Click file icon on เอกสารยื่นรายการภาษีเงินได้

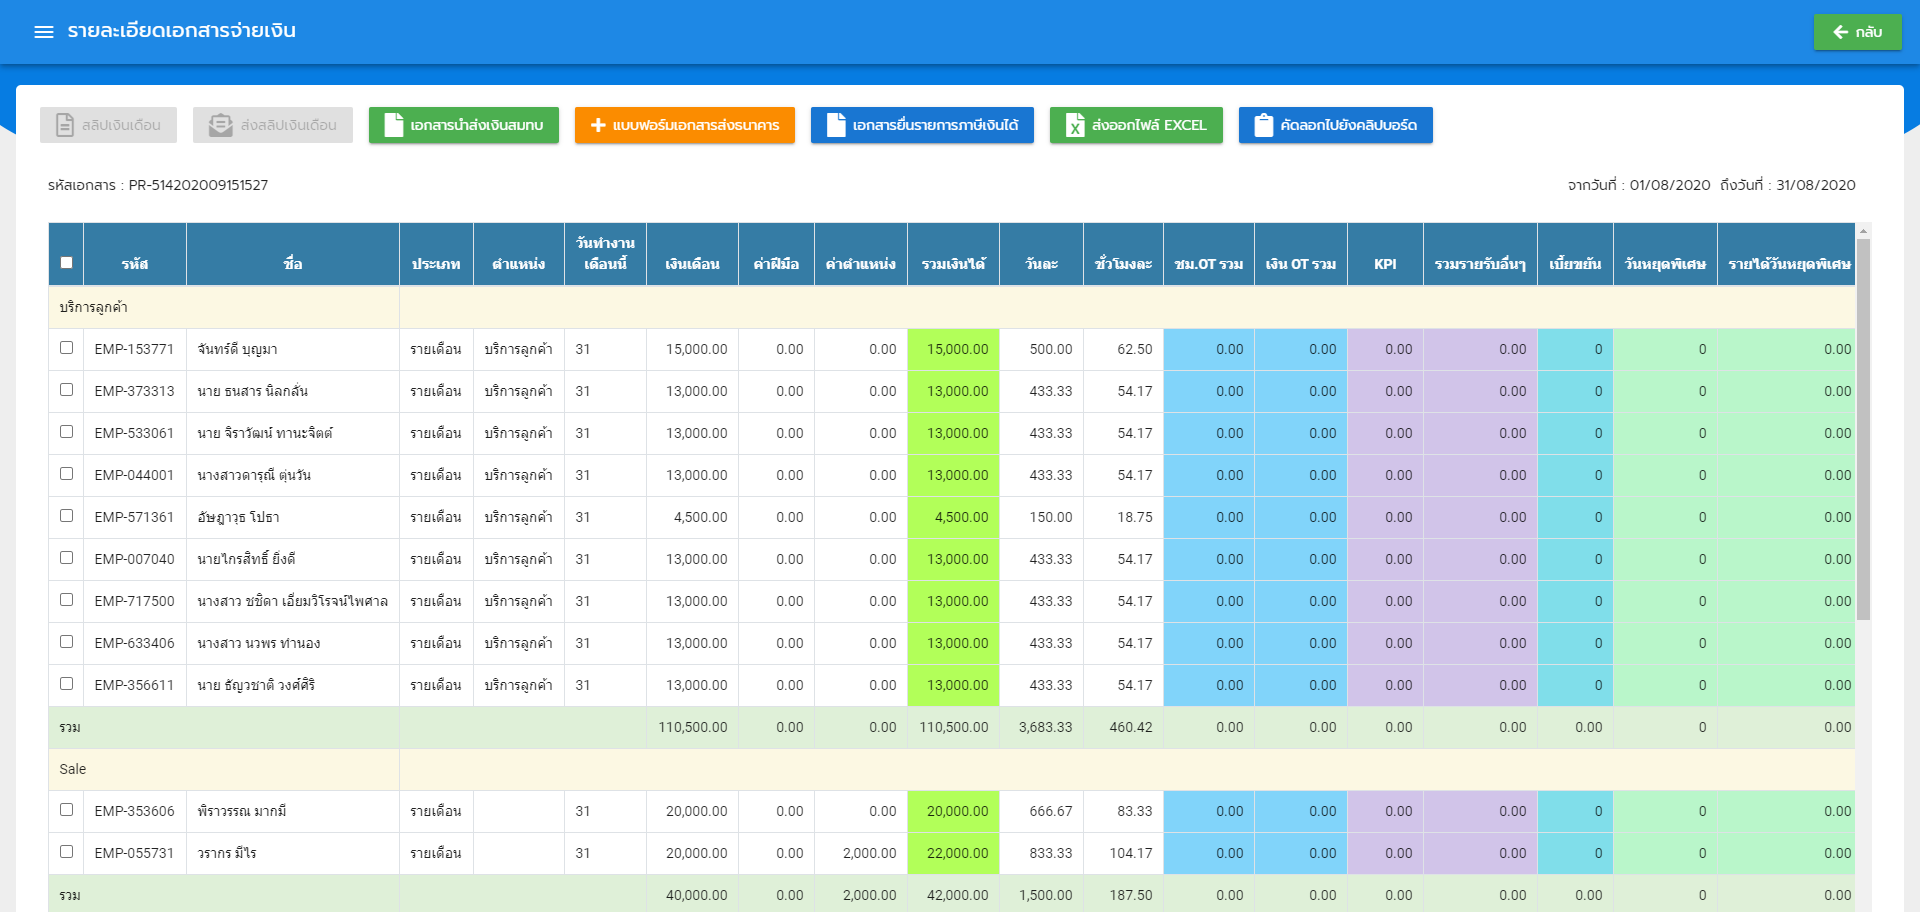(x=836, y=125)
